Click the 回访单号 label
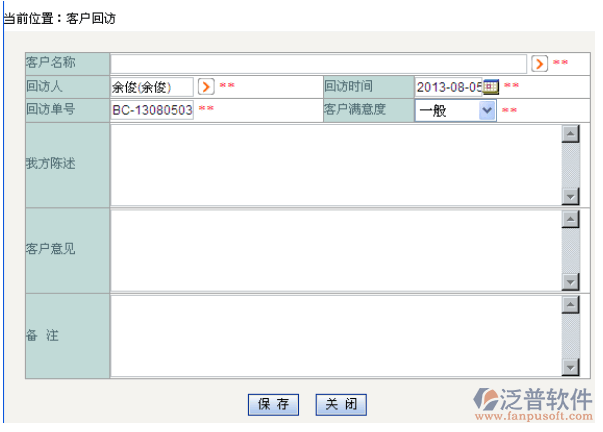603x432 pixels. 51,109
